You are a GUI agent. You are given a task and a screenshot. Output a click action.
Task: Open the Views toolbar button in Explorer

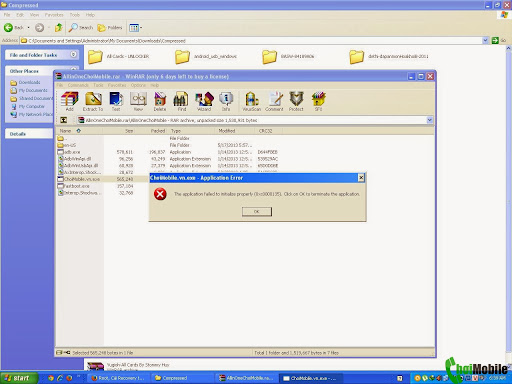coord(135,28)
